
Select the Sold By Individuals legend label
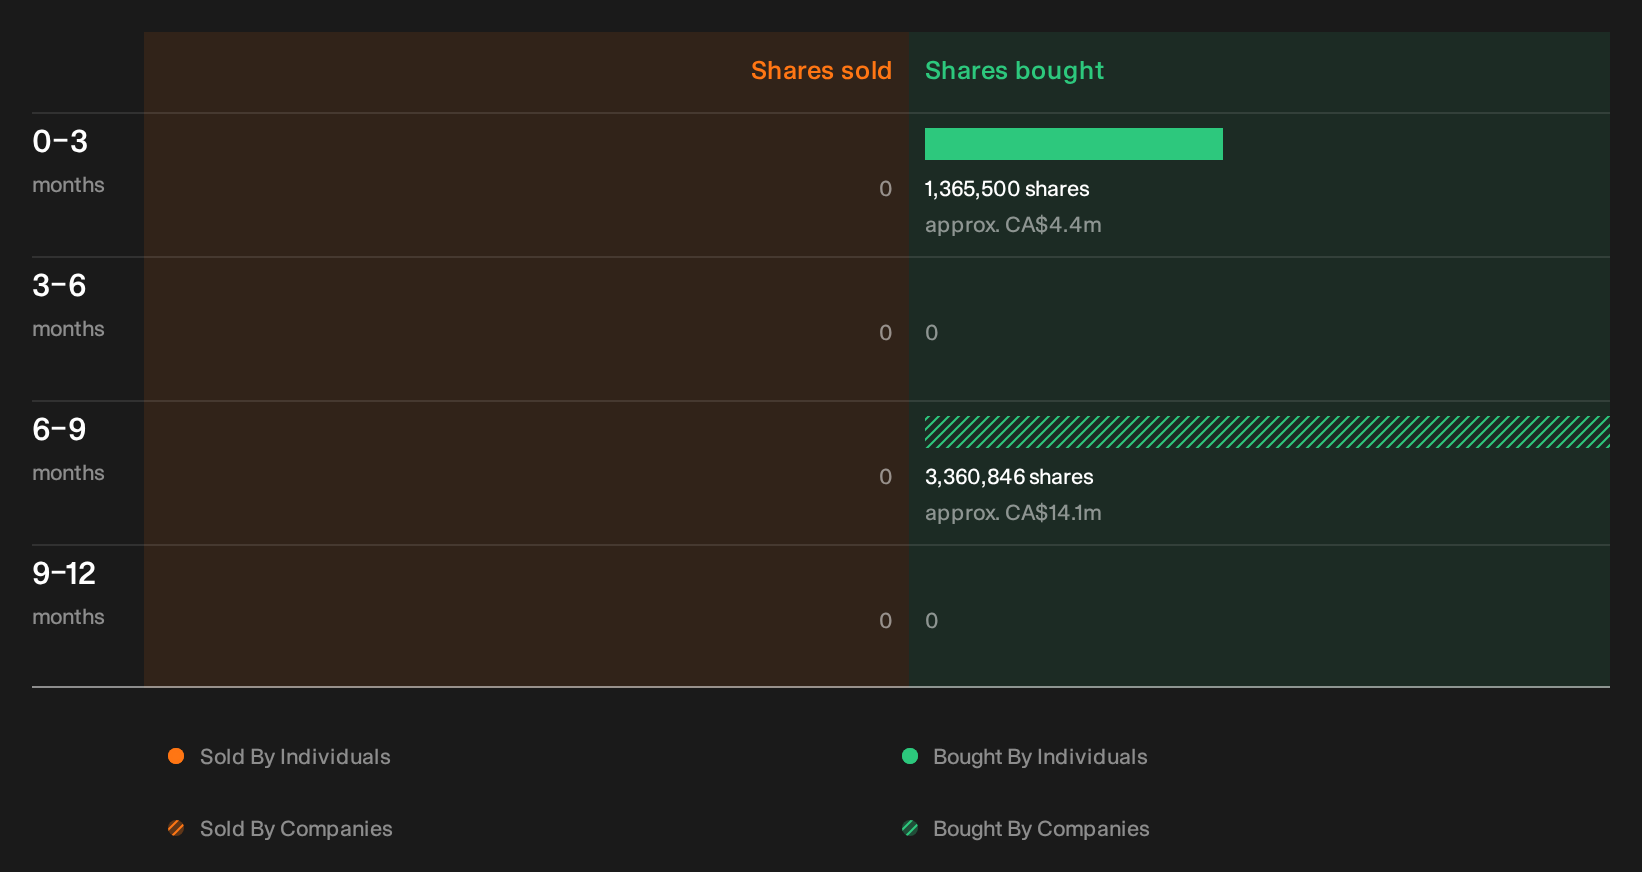(295, 757)
